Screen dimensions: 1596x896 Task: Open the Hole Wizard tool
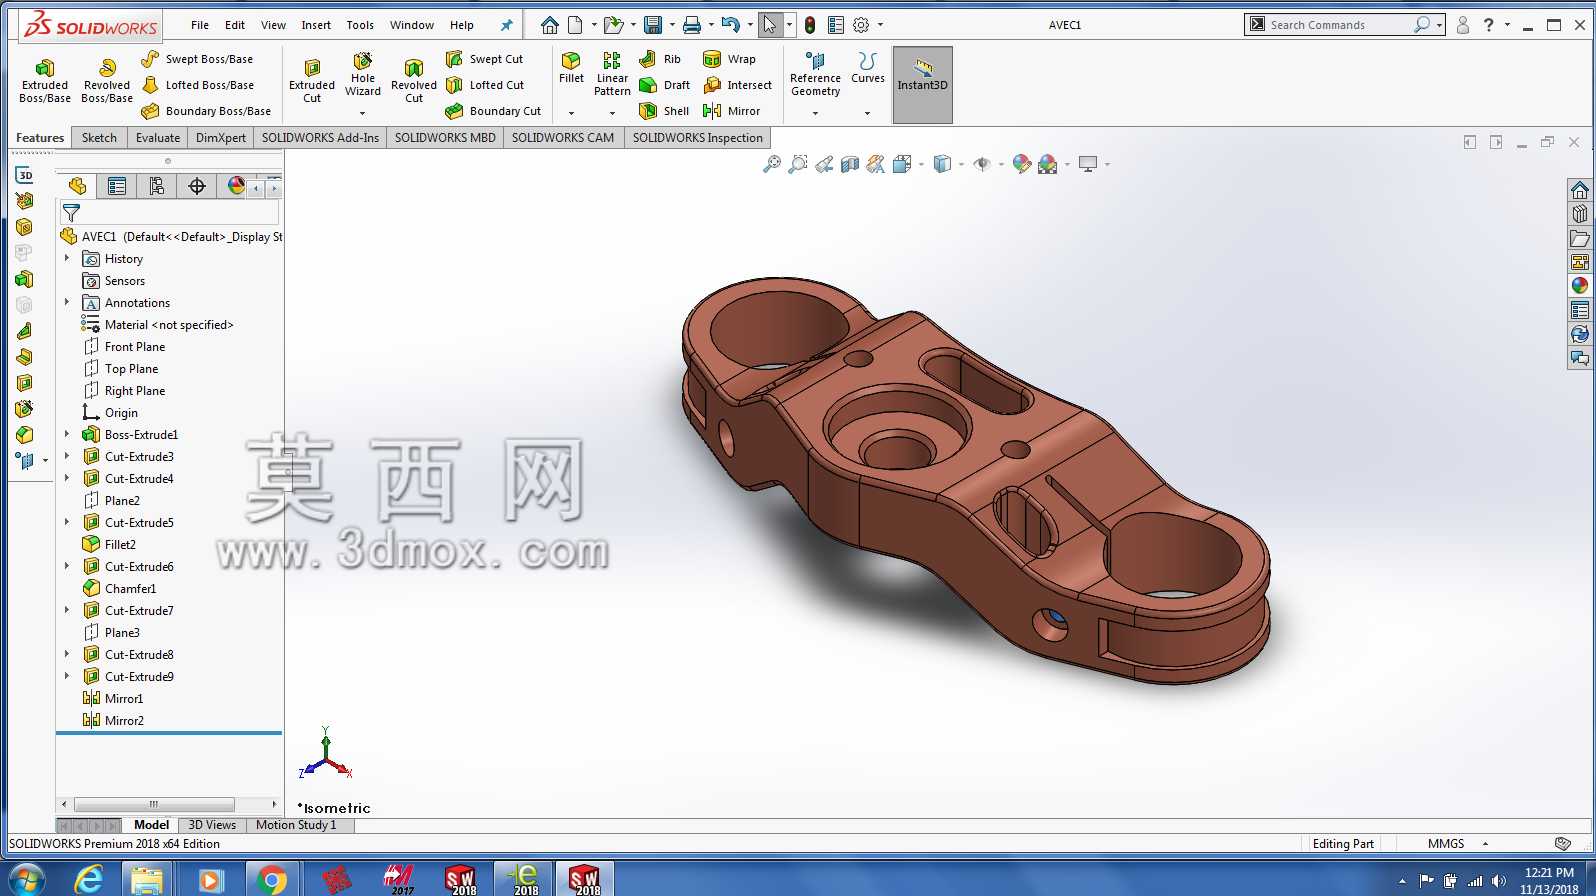[363, 74]
